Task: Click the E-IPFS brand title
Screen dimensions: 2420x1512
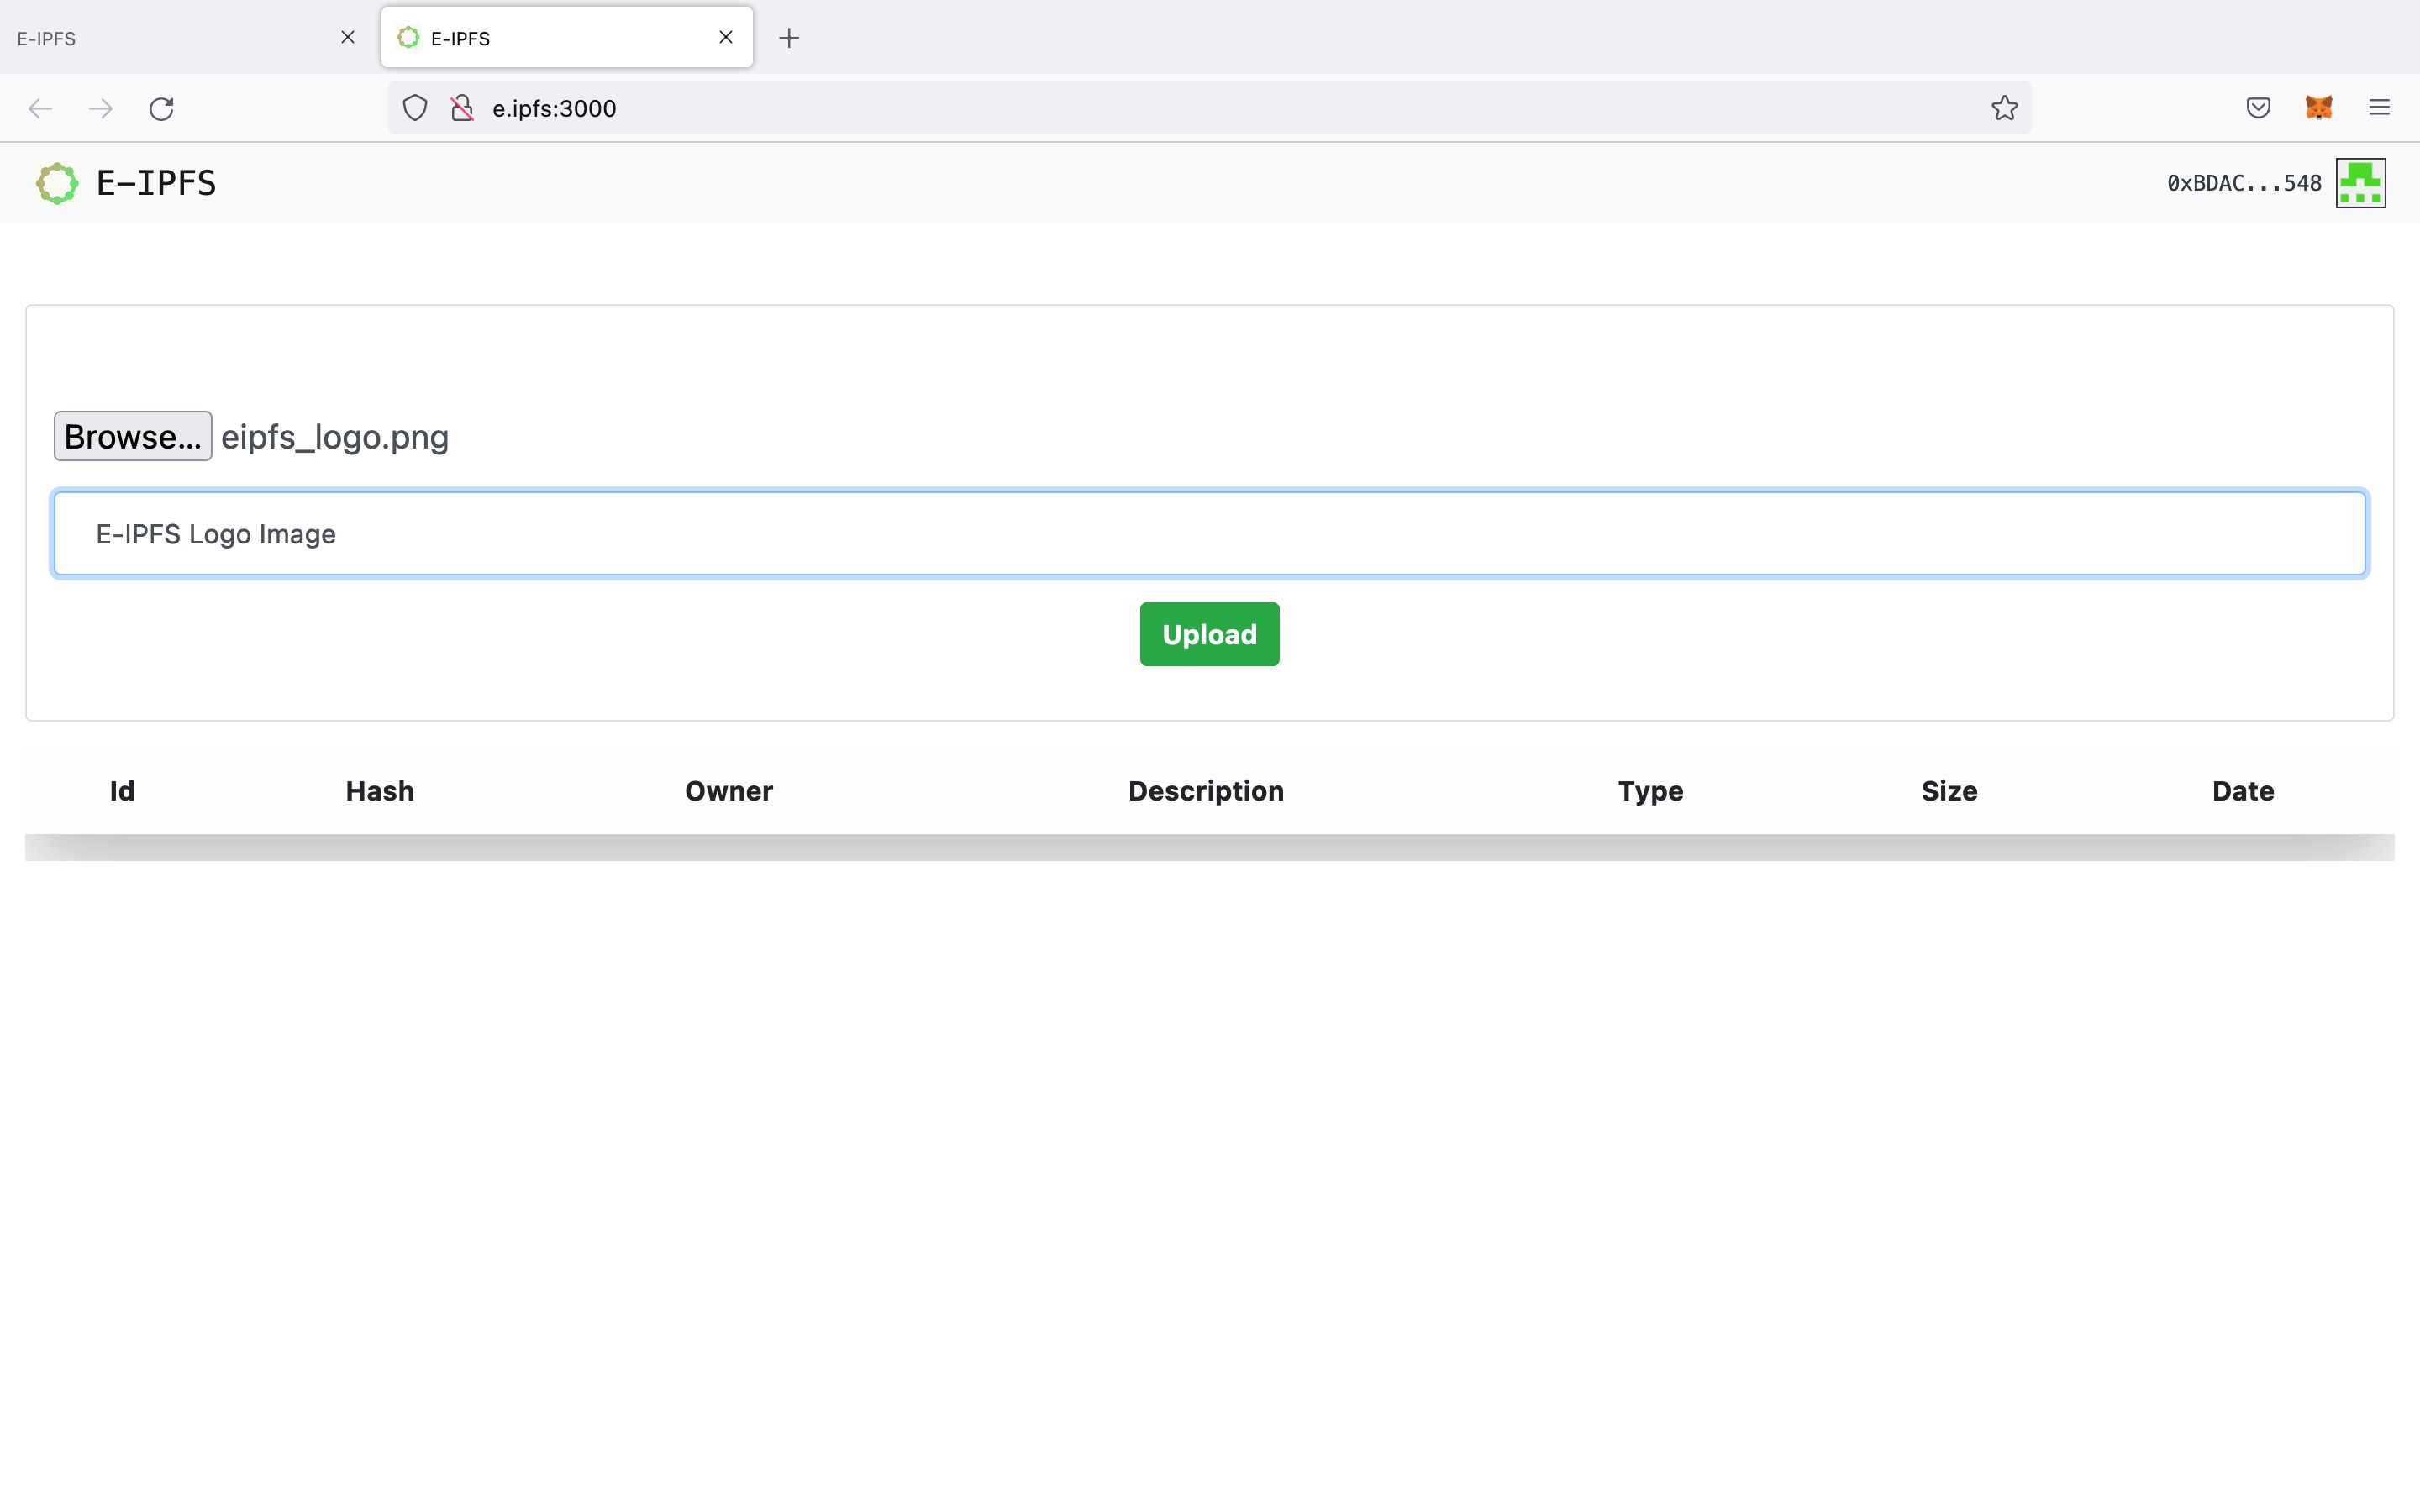Action: (x=156, y=183)
